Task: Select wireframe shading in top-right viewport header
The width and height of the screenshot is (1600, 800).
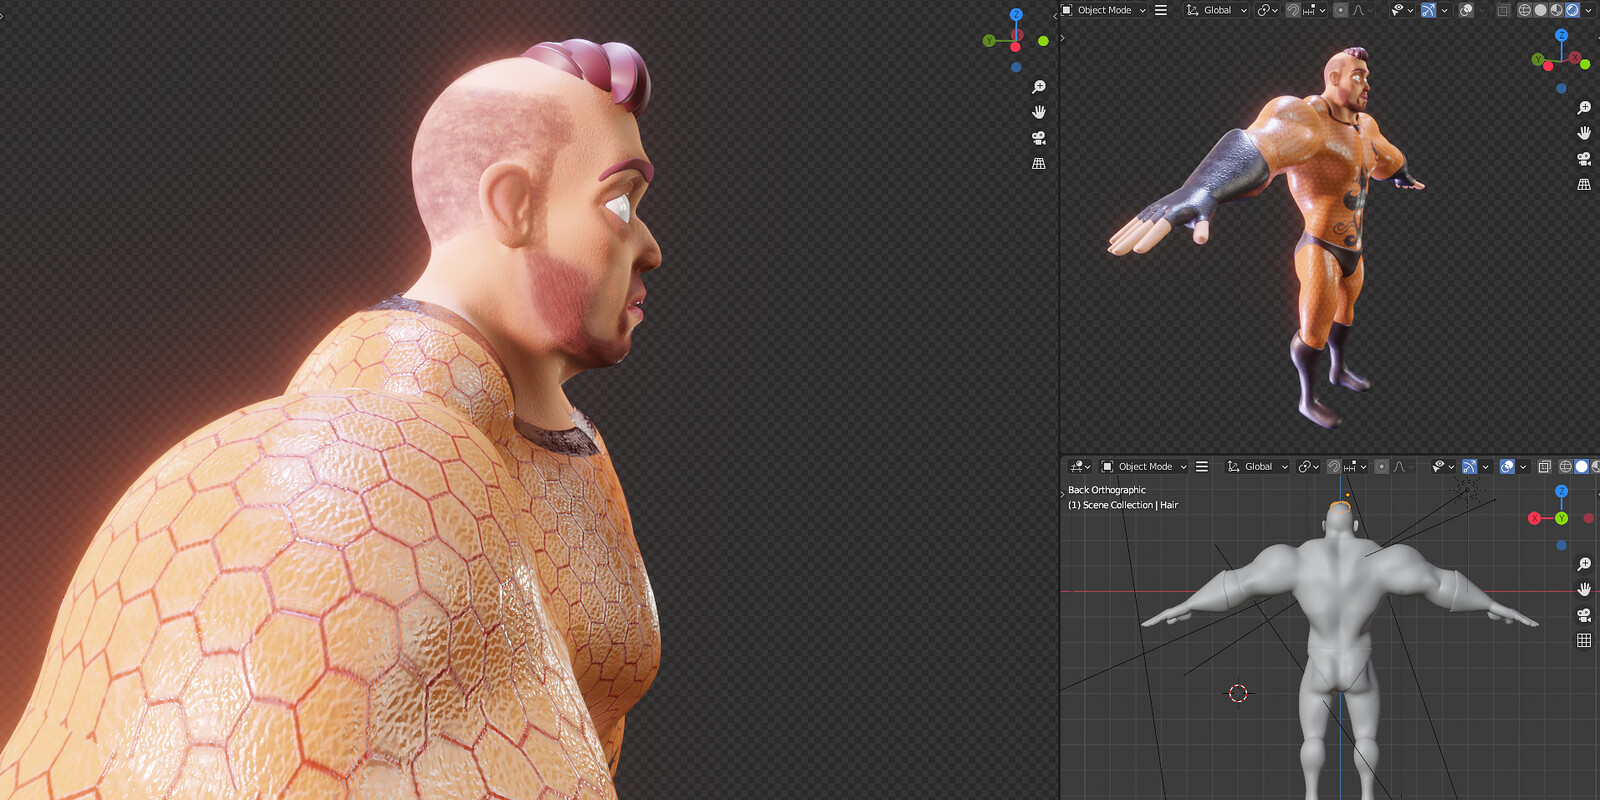Action: pyautogui.click(x=1525, y=10)
